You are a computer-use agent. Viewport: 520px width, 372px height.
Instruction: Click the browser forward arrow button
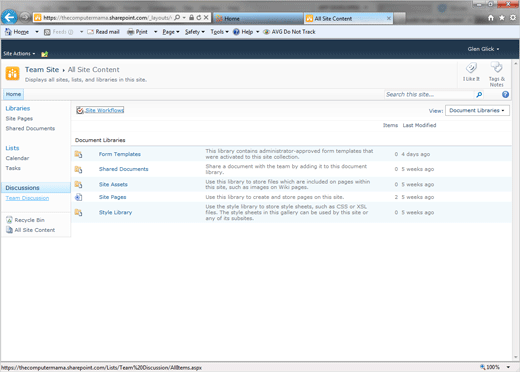pos(24,17)
